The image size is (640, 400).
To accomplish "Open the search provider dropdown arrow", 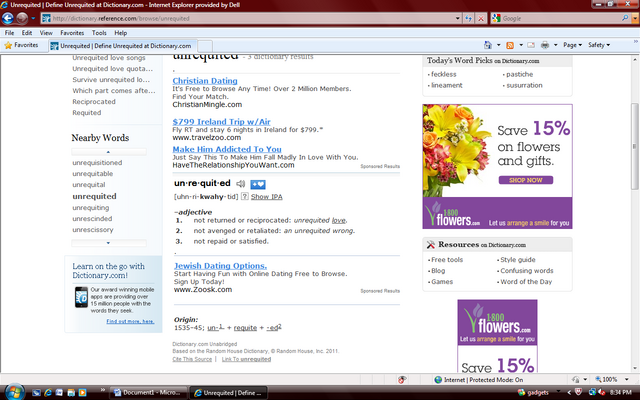I will click(x=634, y=18).
